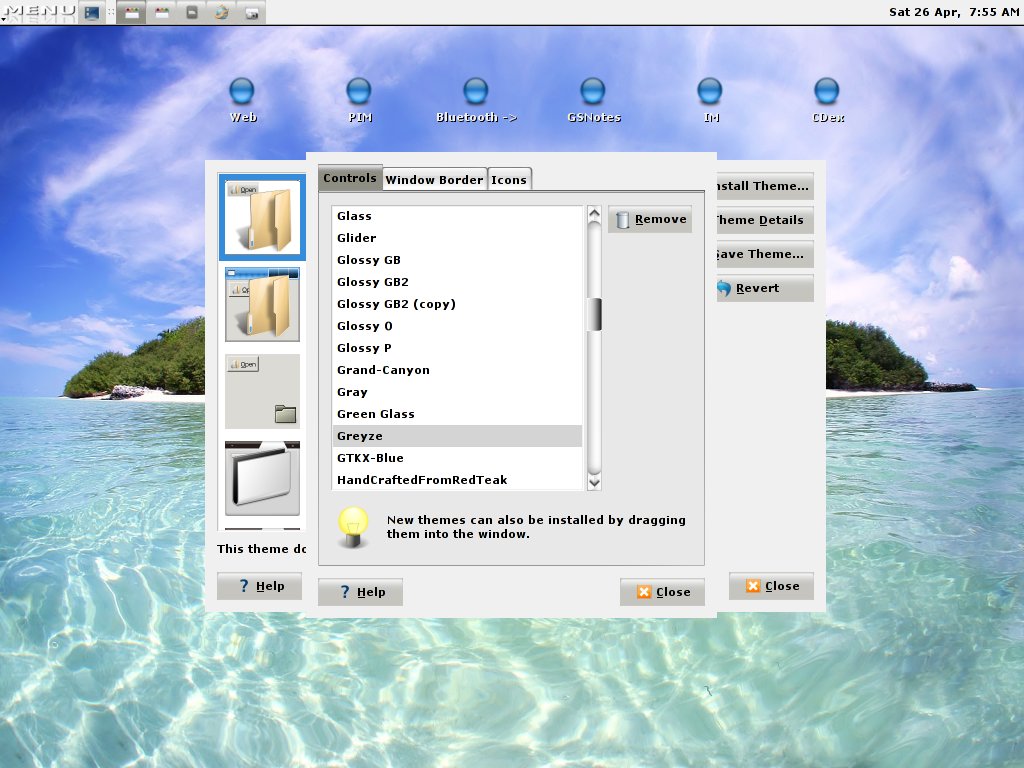The height and width of the screenshot is (768, 1024).
Task: Select the first highlighted folder theme thumbnail
Action: click(262, 217)
